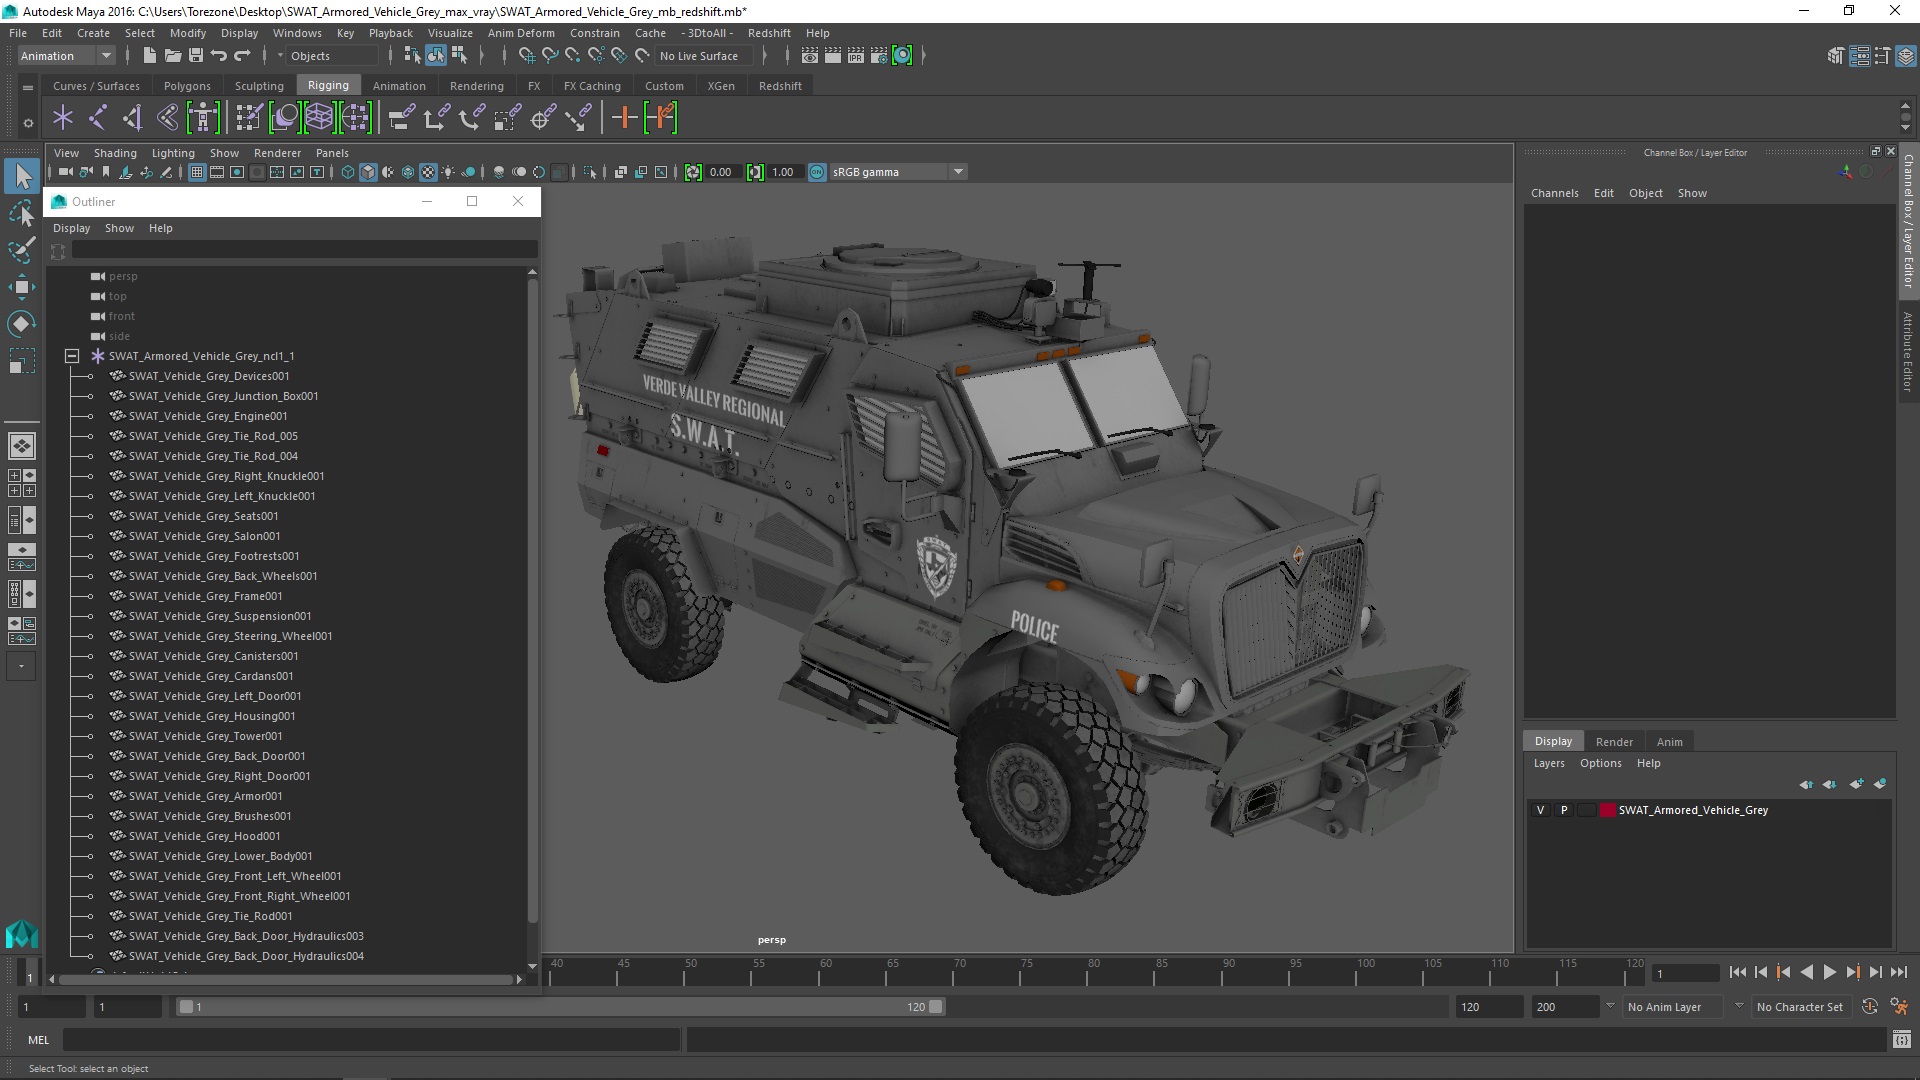Toggle the viewport color management ON button
1920x1080 pixels.
817,172
